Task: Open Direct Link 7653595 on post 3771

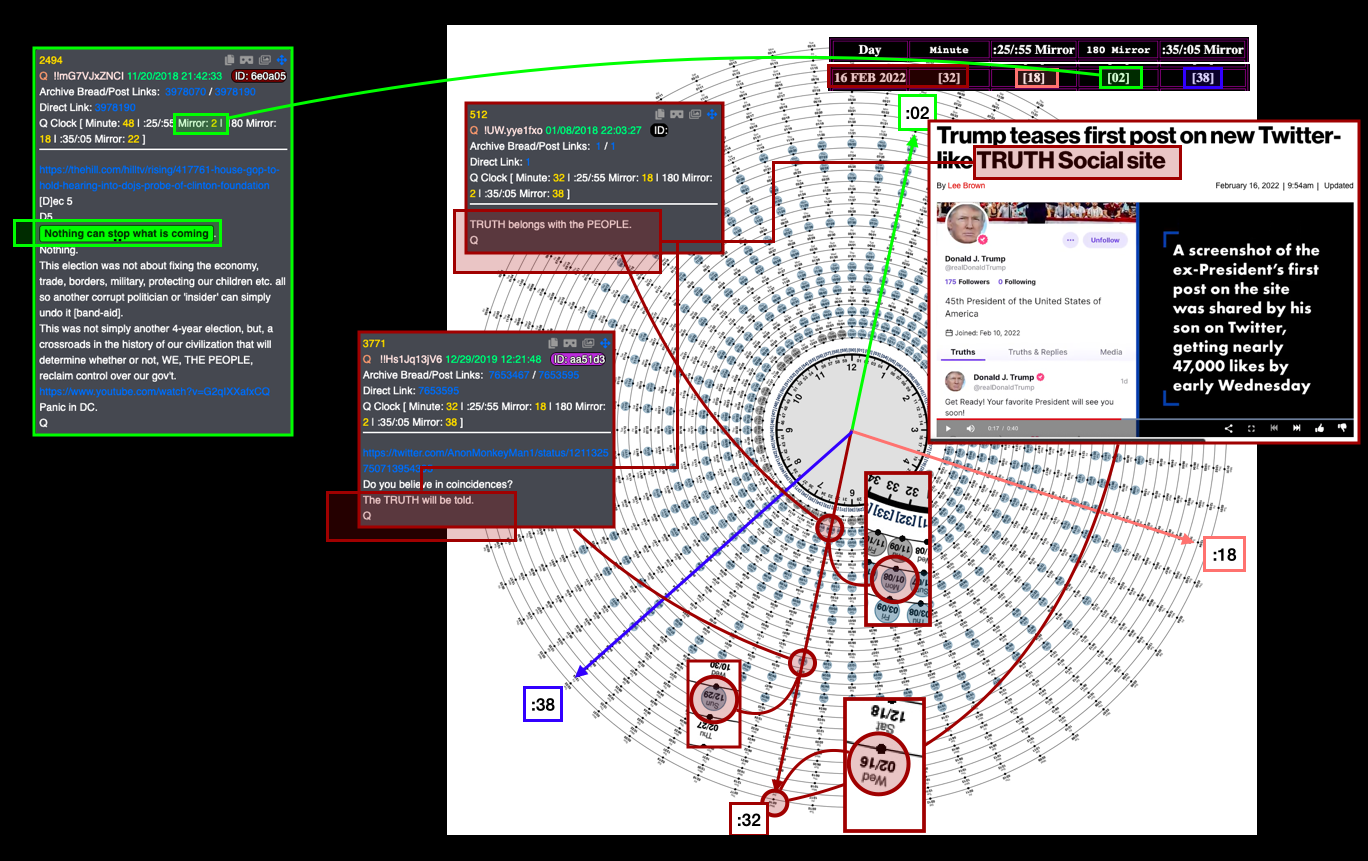Action: 438,391
